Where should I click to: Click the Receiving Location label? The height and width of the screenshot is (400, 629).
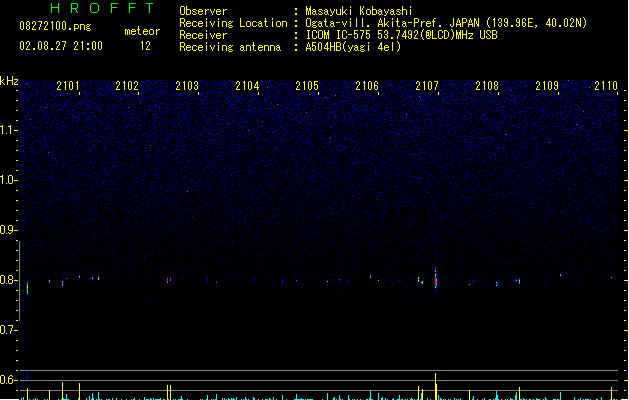point(233,23)
